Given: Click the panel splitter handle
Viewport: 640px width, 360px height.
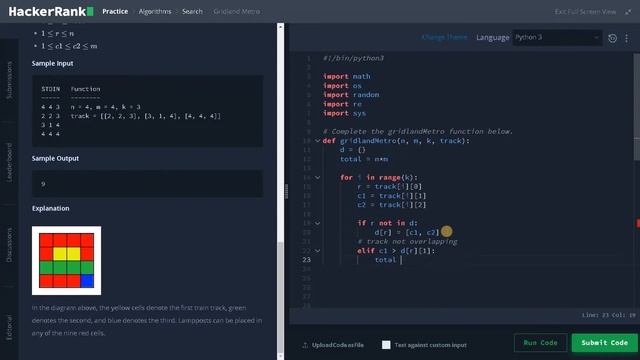Looking at the screenshot, I should coord(286,191).
